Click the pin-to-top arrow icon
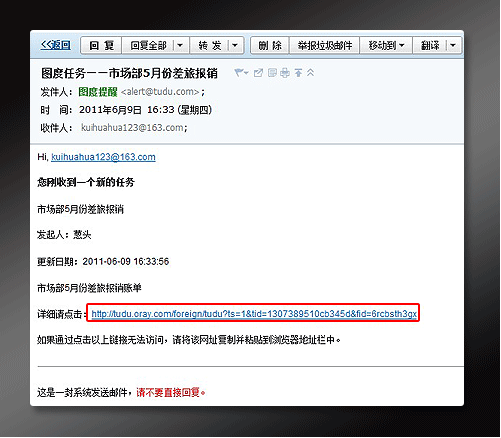Image resolution: width=501 pixels, height=438 pixels. [298, 73]
